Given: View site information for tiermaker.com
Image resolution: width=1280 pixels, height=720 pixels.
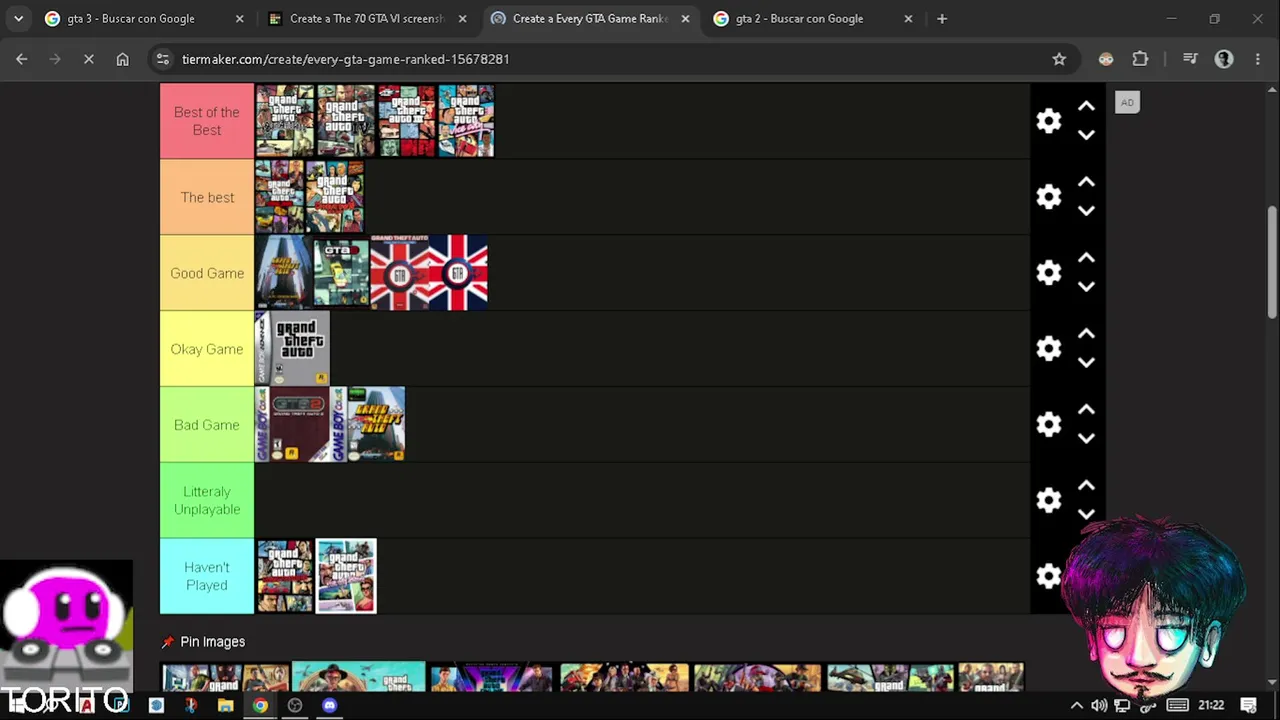Looking at the screenshot, I should tap(164, 59).
